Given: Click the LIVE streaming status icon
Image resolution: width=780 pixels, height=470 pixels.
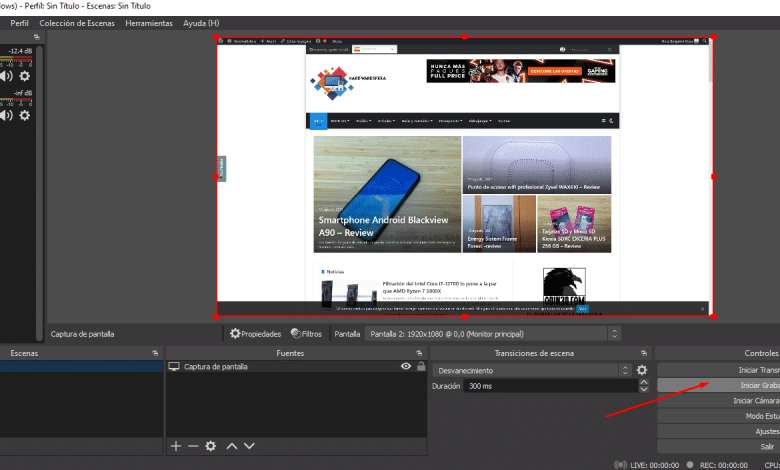Looking at the screenshot, I should point(620,465).
